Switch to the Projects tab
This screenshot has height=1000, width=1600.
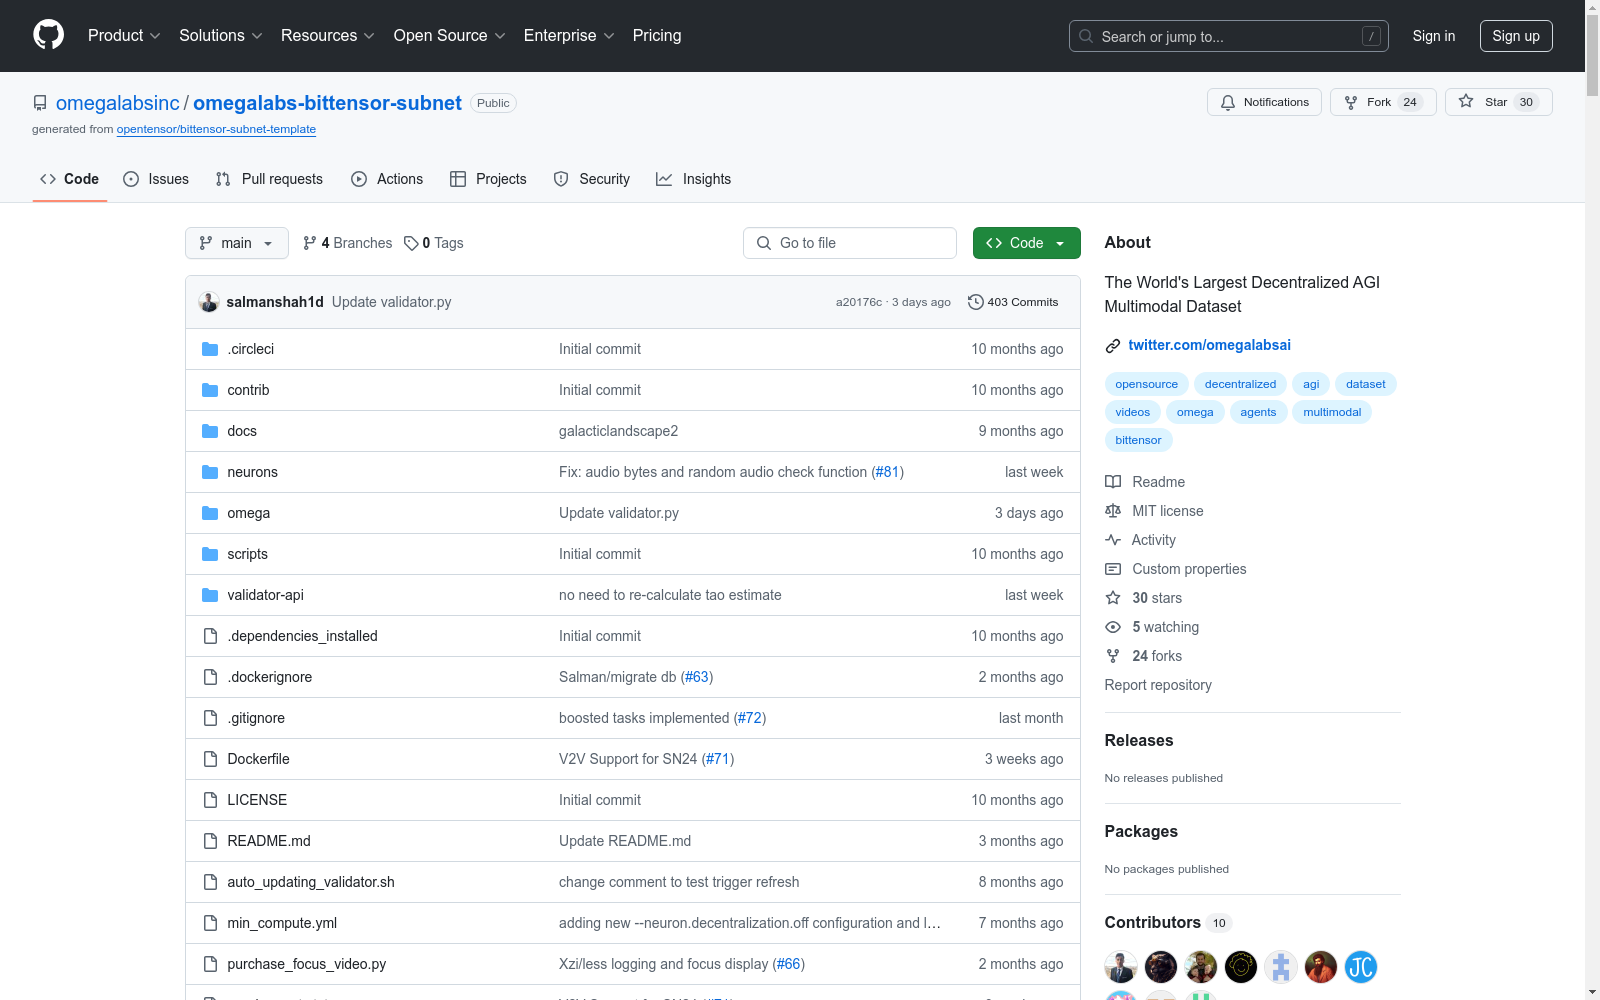(488, 179)
